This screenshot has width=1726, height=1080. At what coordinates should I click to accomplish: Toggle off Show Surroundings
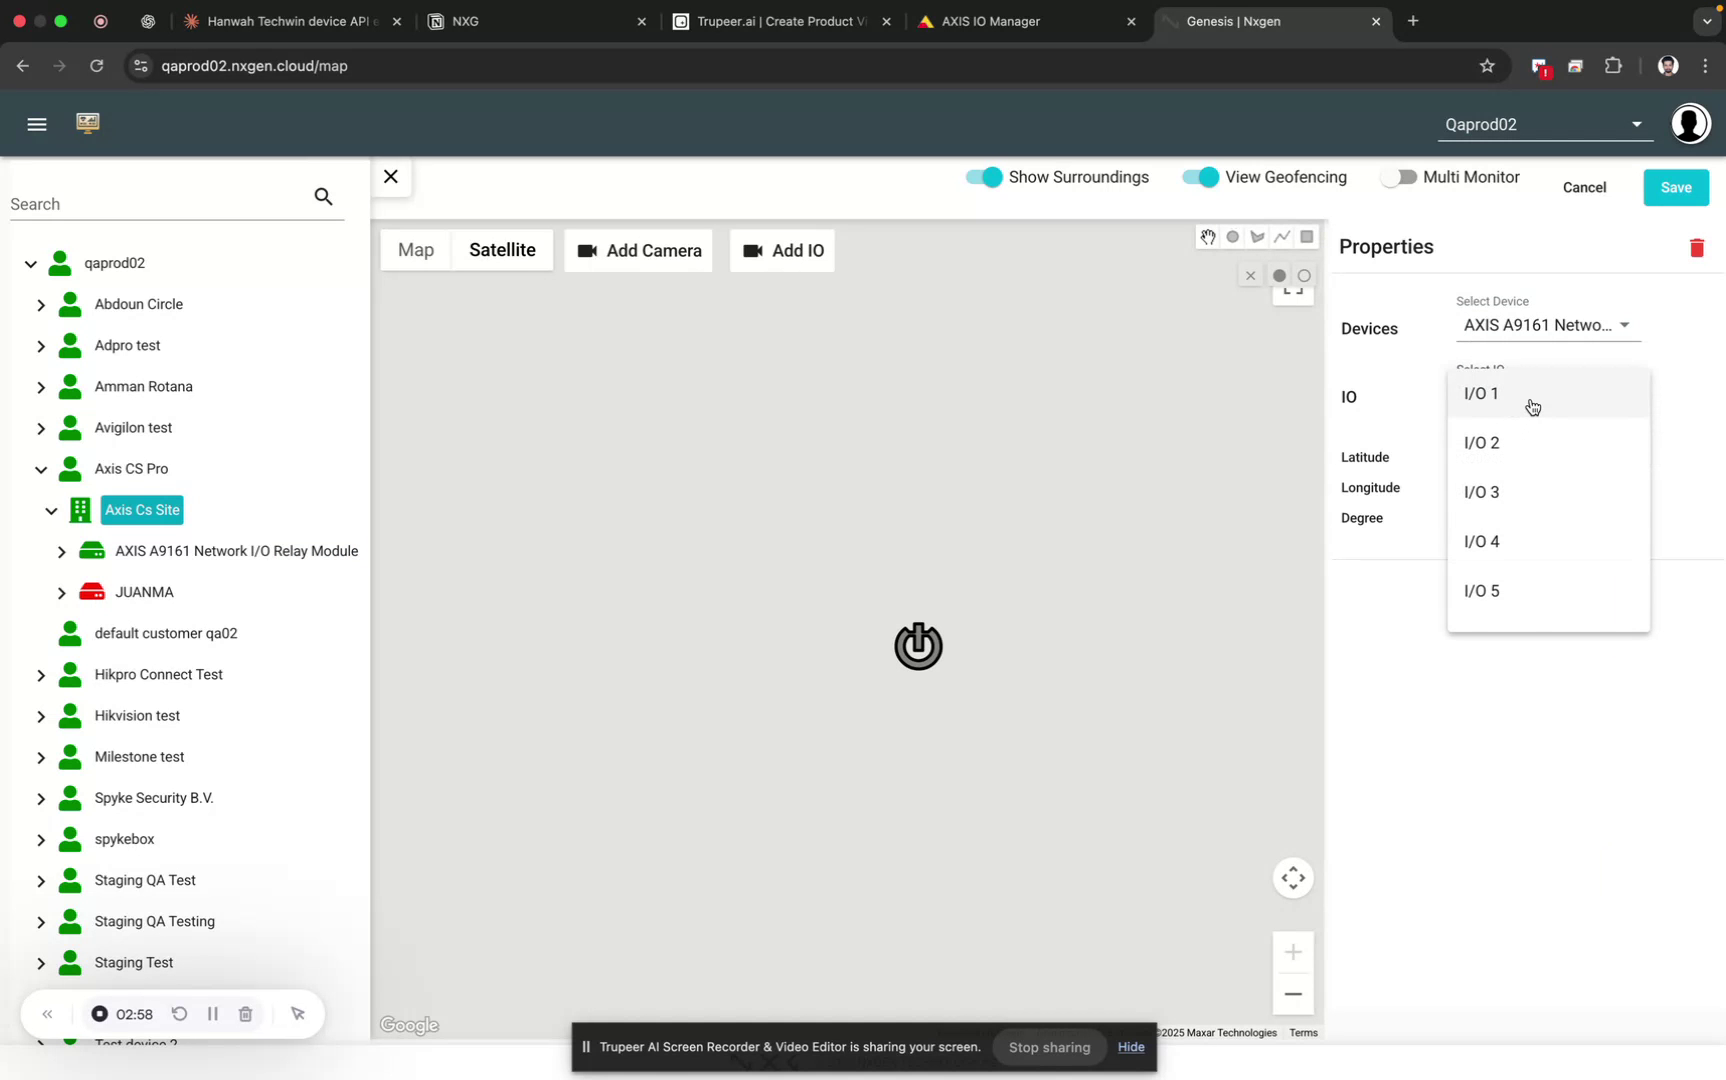[x=983, y=177]
